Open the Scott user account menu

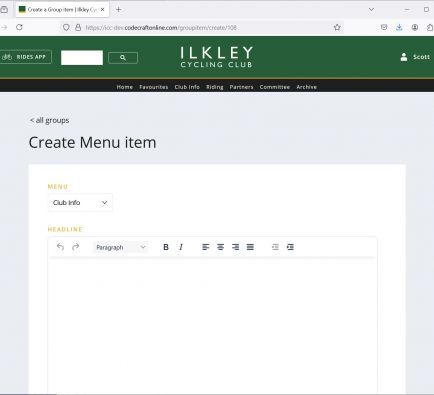415,57
